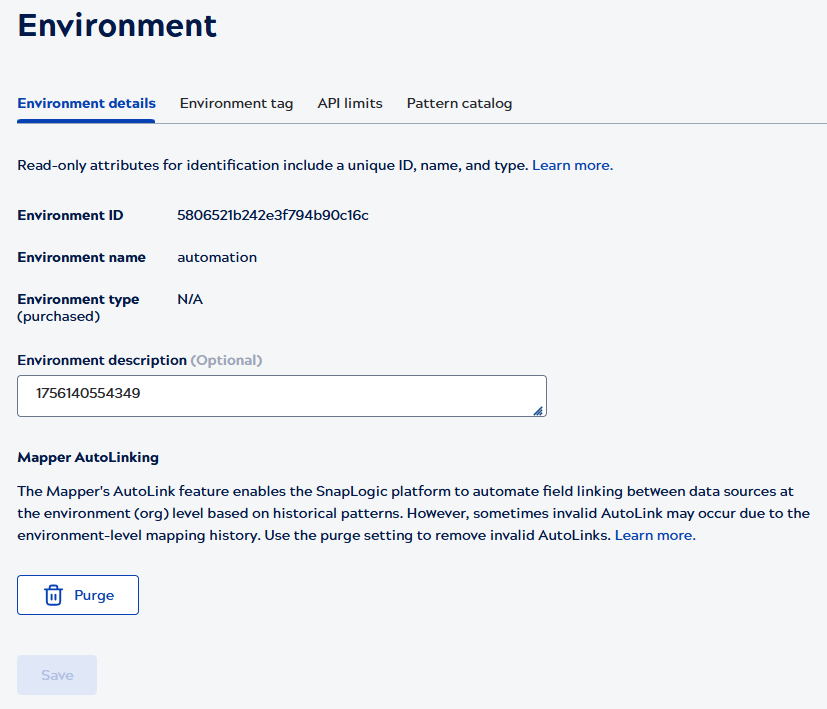Click the (purchased) text under Environment type
The width and height of the screenshot is (827, 709).
click(59, 316)
